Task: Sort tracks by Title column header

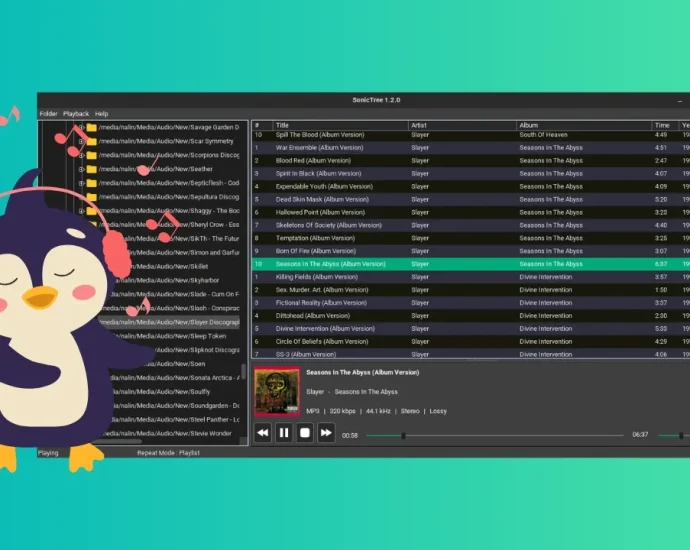Action: point(341,125)
